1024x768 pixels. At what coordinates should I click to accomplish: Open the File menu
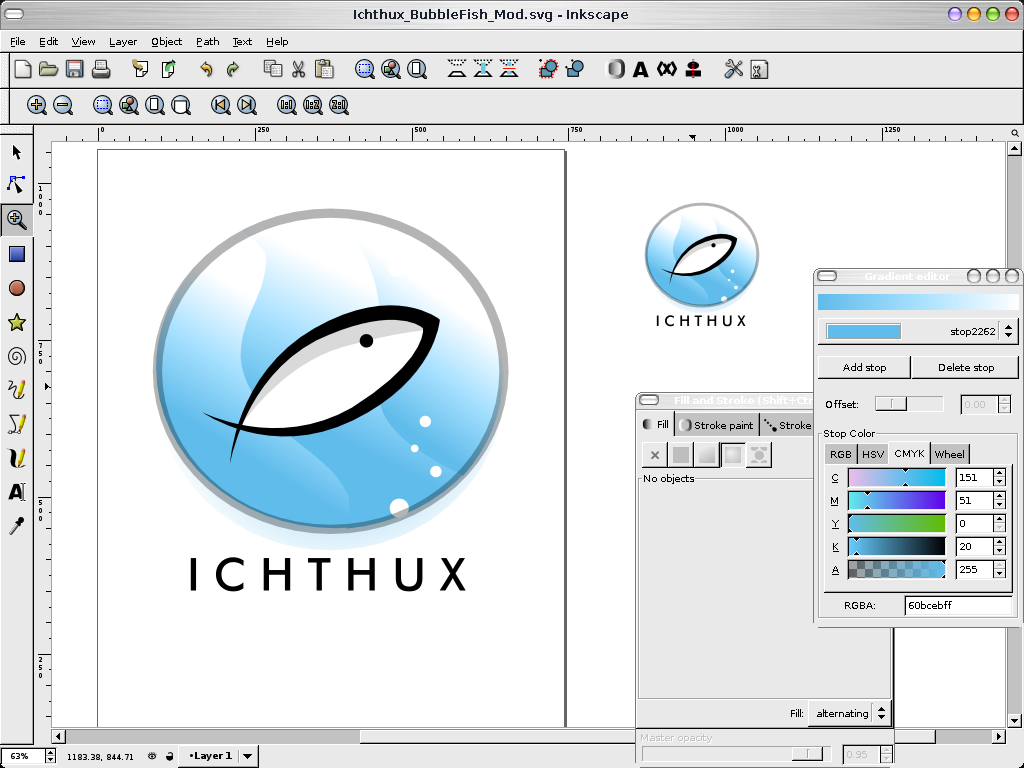pyautogui.click(x=18, y=41)
